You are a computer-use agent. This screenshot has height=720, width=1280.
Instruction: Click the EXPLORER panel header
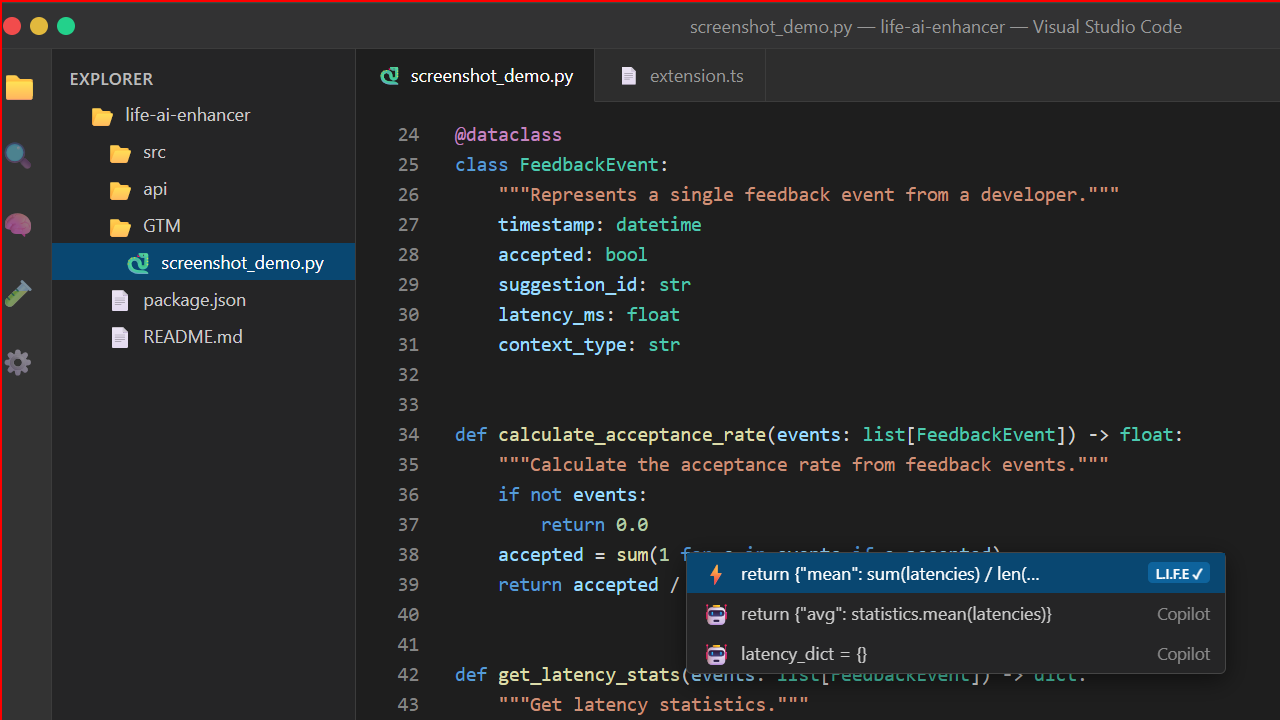[x=111, y=79]
